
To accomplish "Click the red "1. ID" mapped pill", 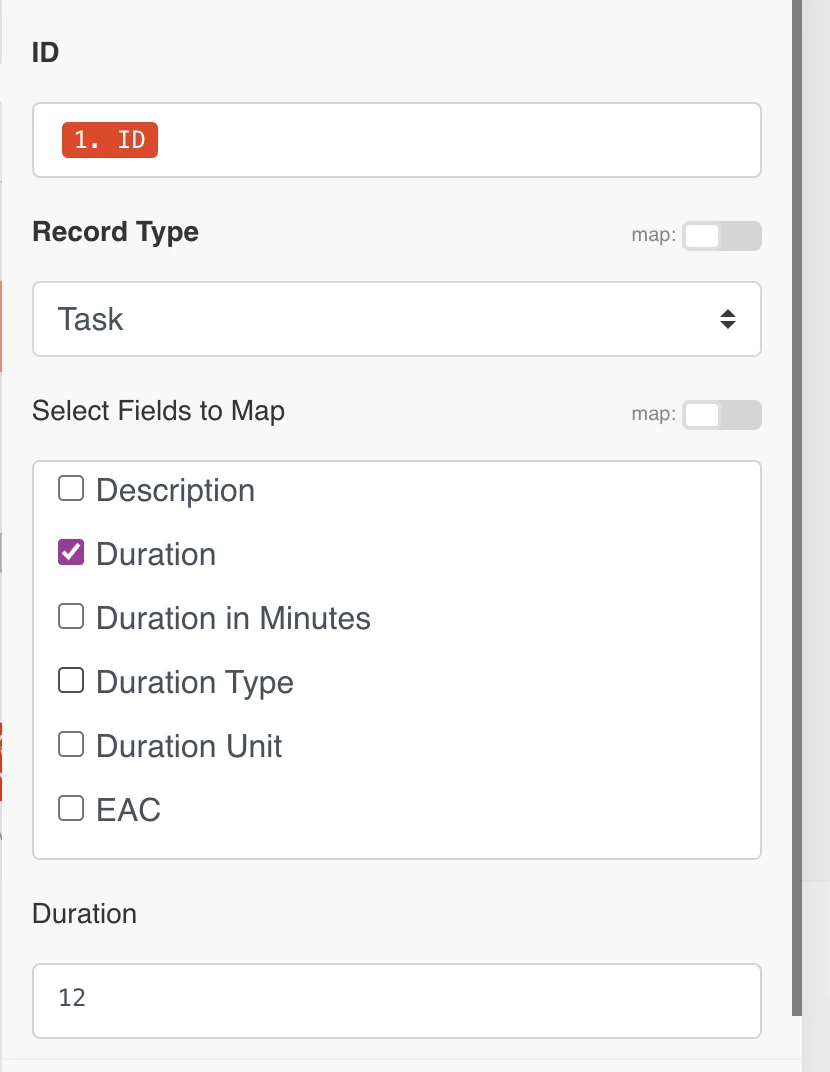I will tap(110, 140).
